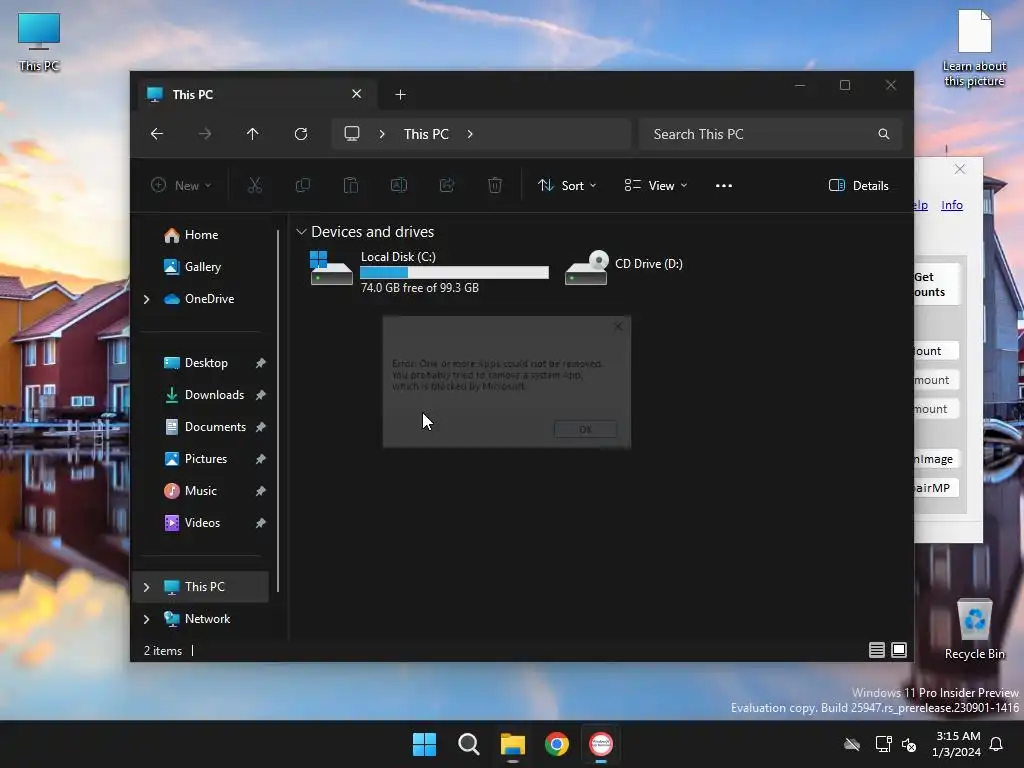Click chevron after This PC in address bar

tap(470, 134)
